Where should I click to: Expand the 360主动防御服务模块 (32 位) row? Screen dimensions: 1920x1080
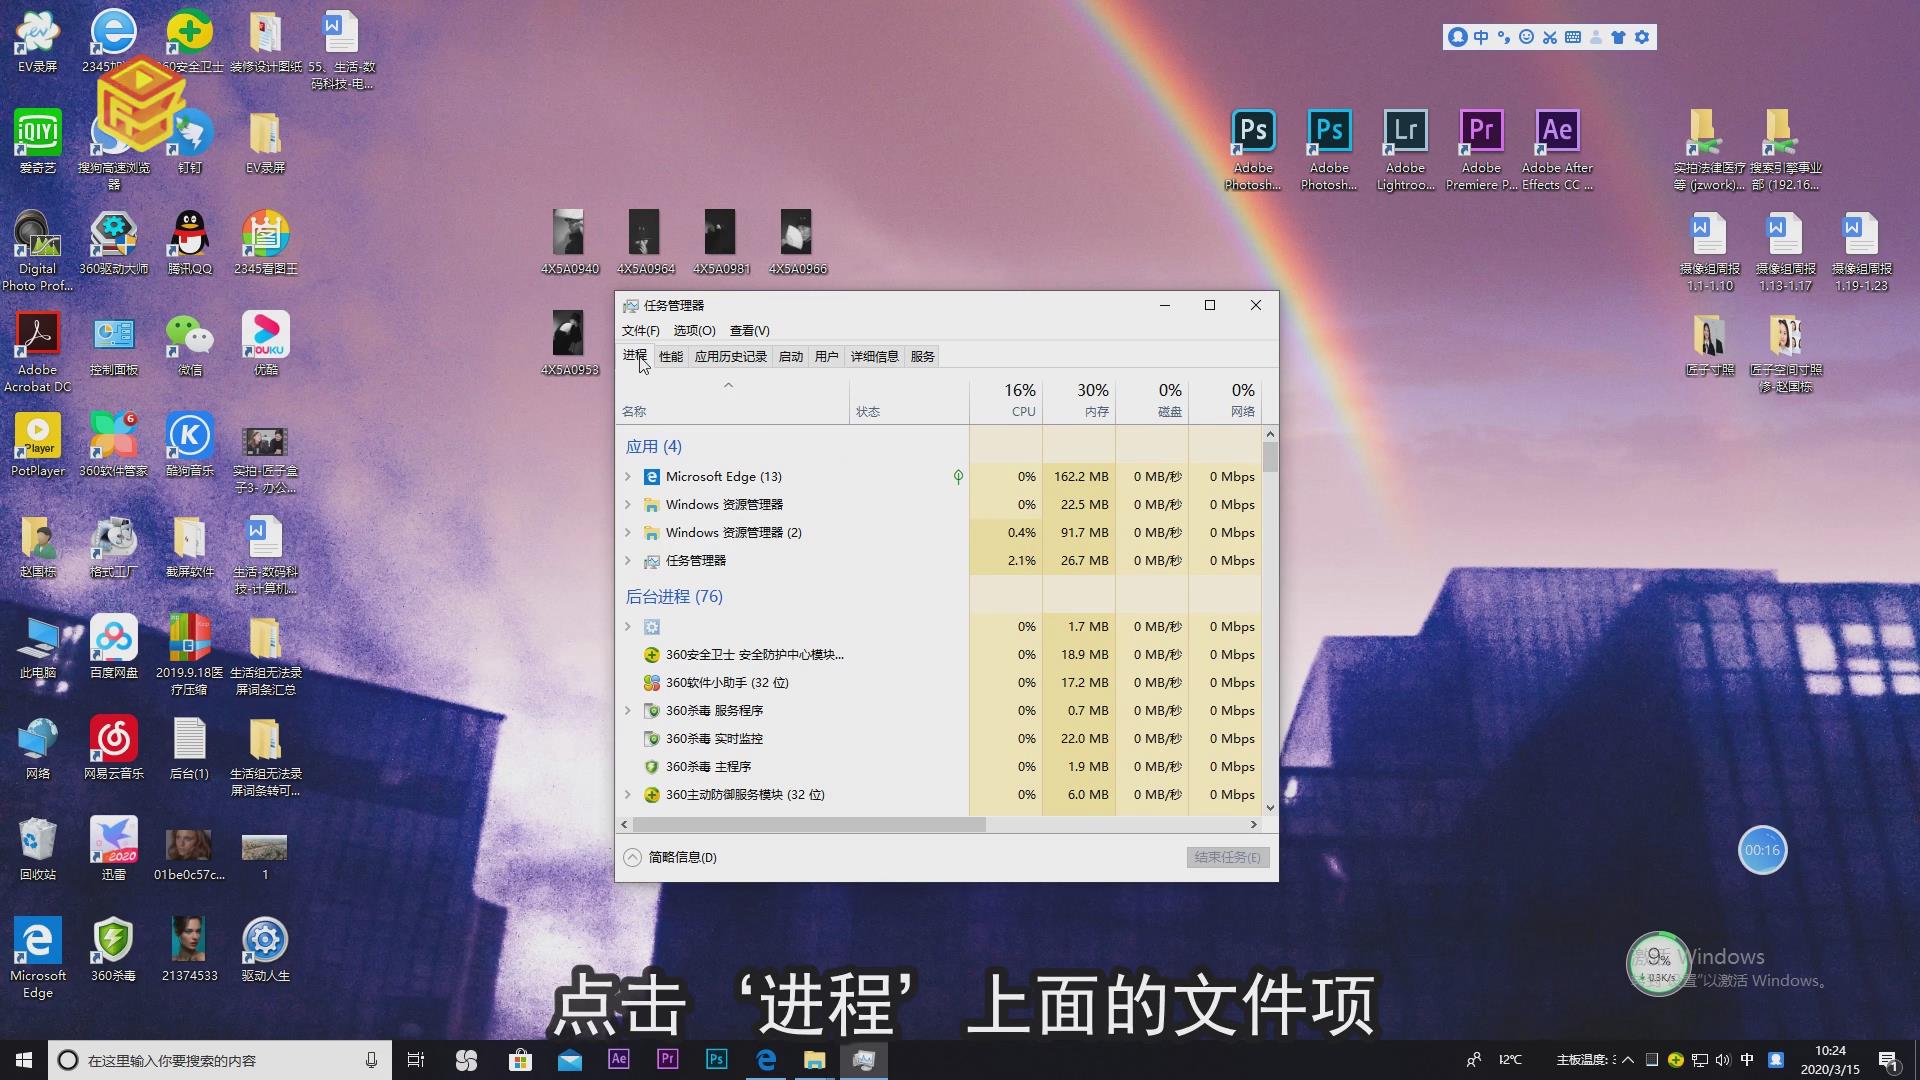[x=628, y=795]
